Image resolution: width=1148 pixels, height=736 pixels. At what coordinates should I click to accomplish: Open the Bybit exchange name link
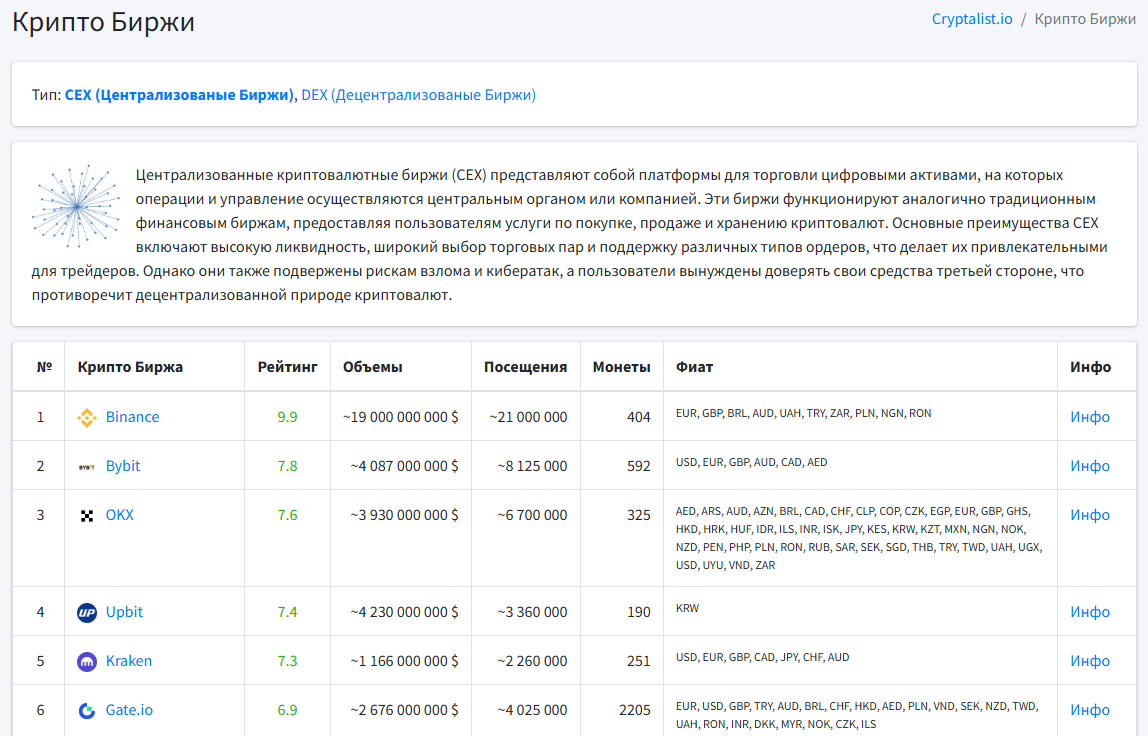click(x=123, y=466)
